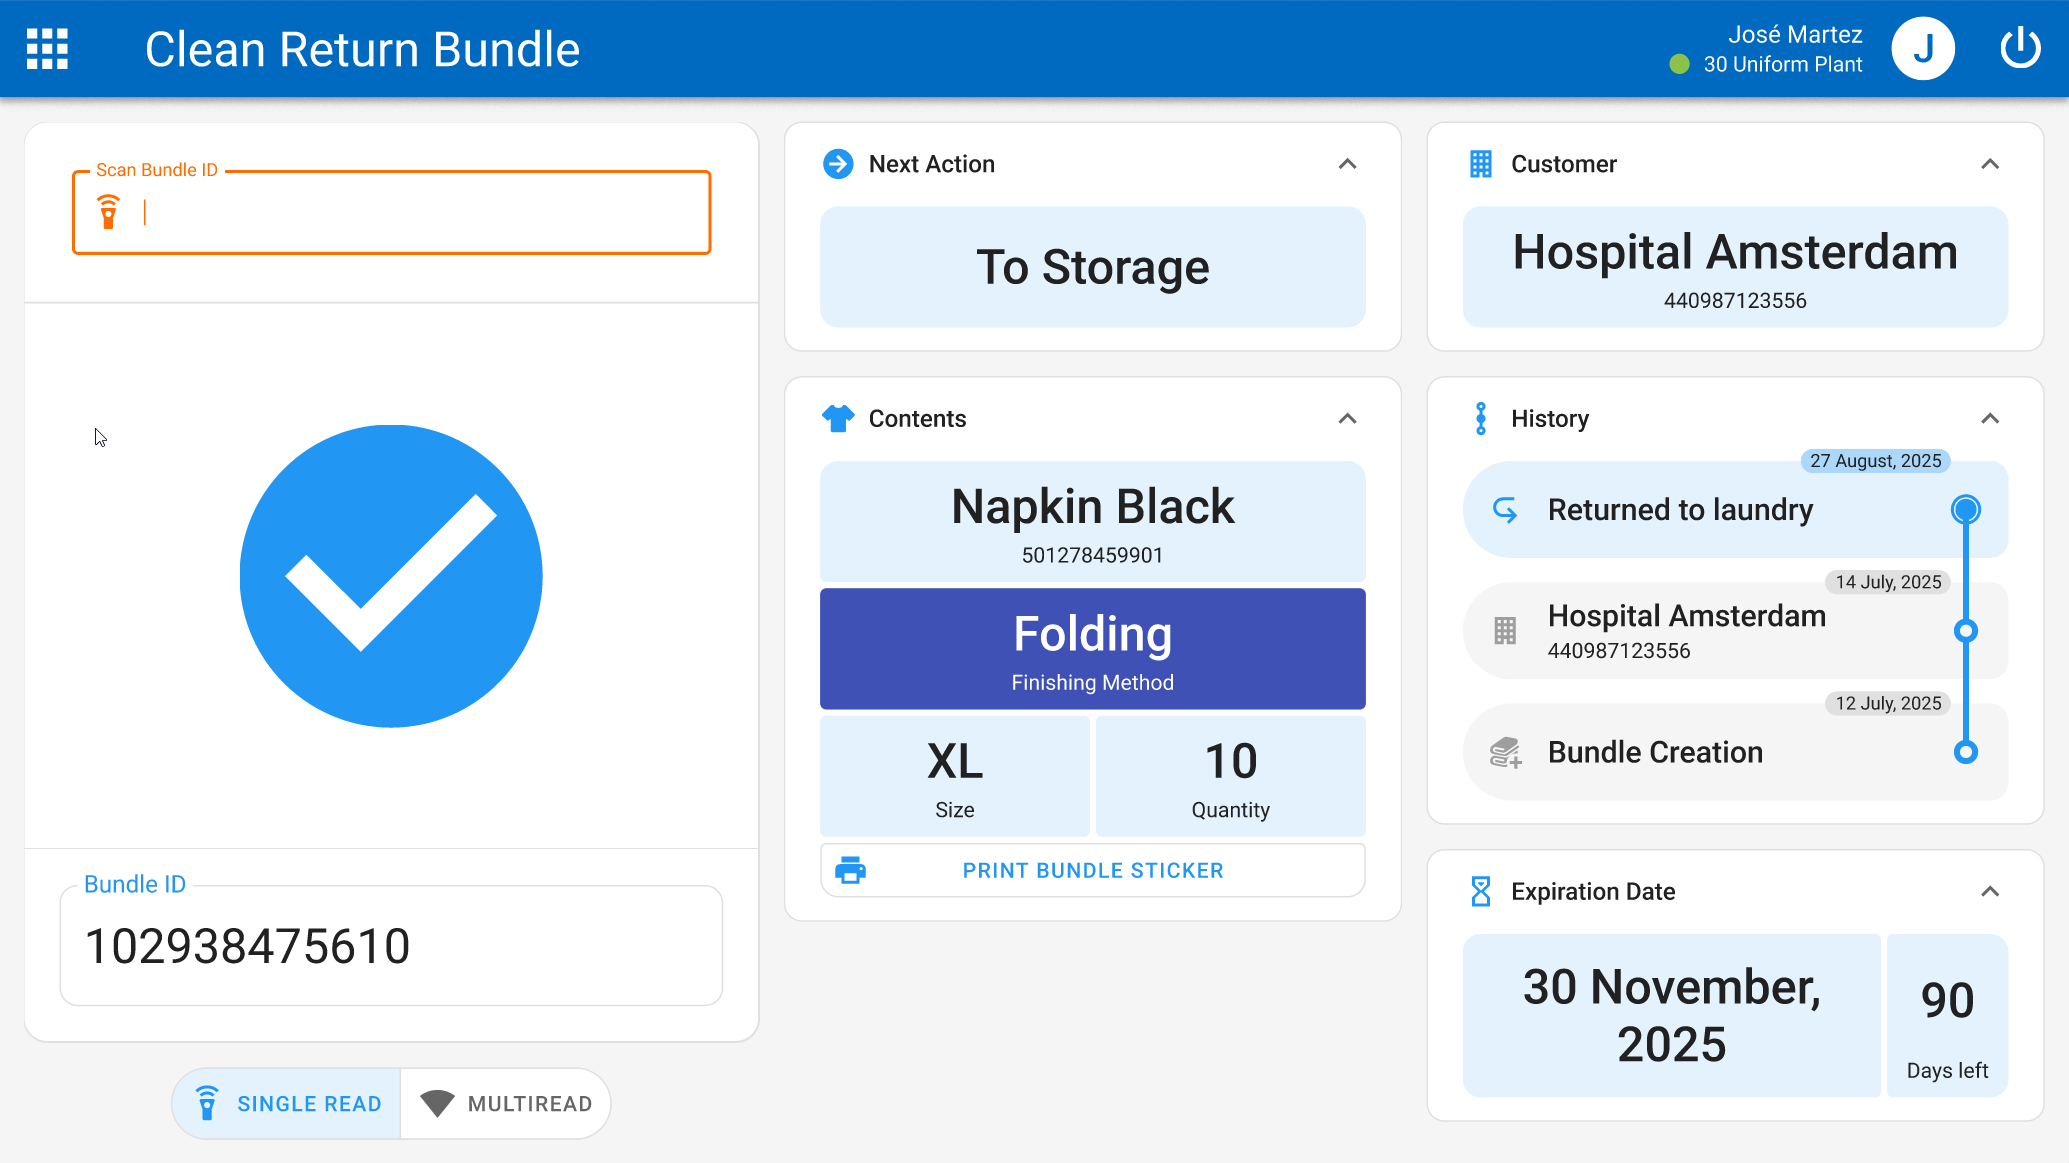Switch to Single Read mode

tap(288, 1103)
